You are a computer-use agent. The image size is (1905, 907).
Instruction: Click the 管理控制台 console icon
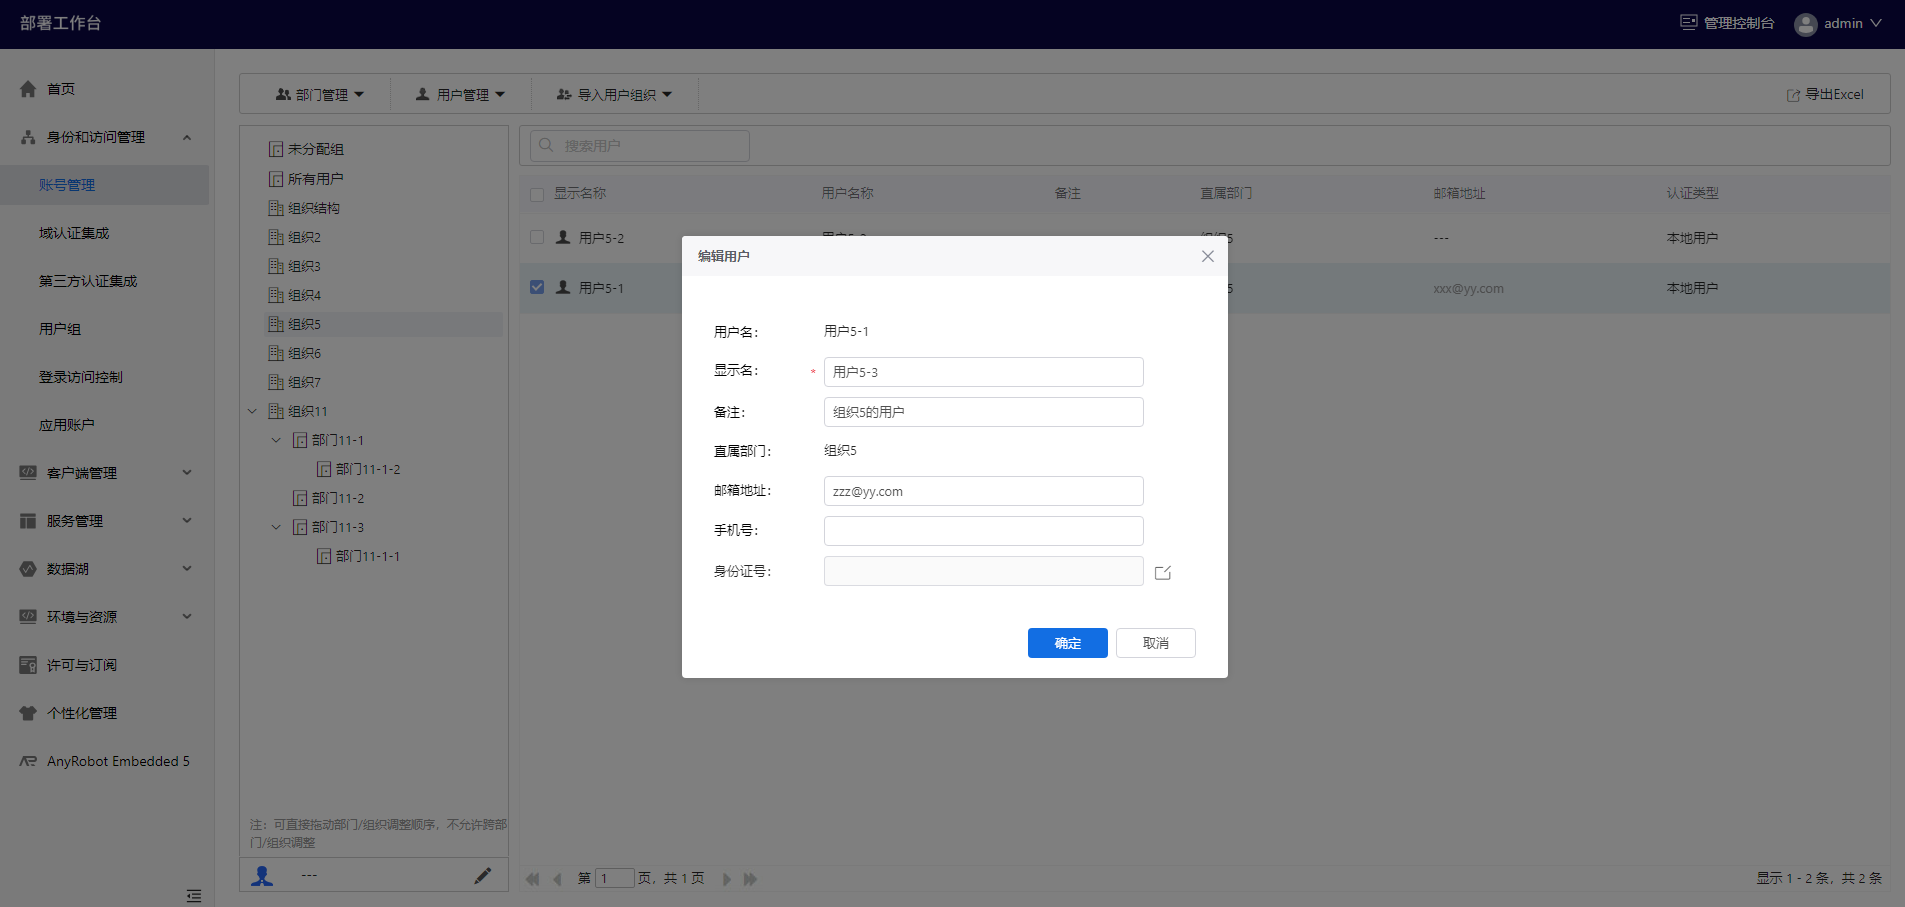point(1688,23)
